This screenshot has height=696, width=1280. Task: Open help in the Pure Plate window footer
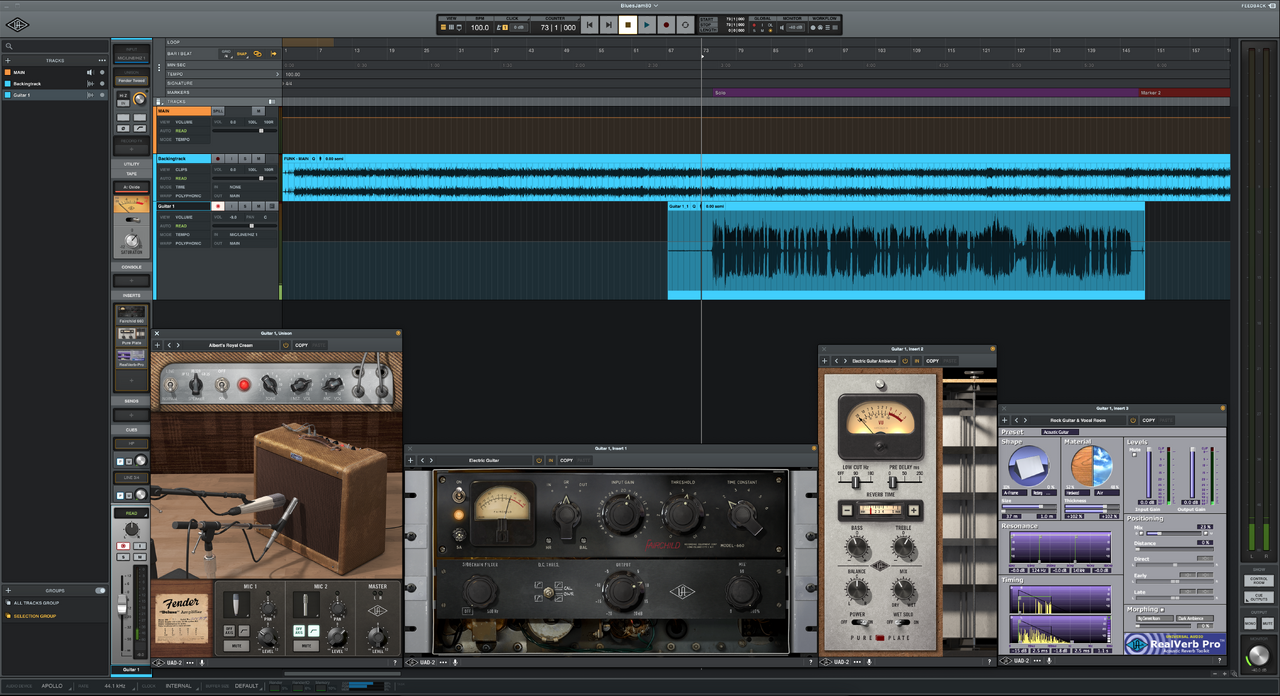coord(992,662)
